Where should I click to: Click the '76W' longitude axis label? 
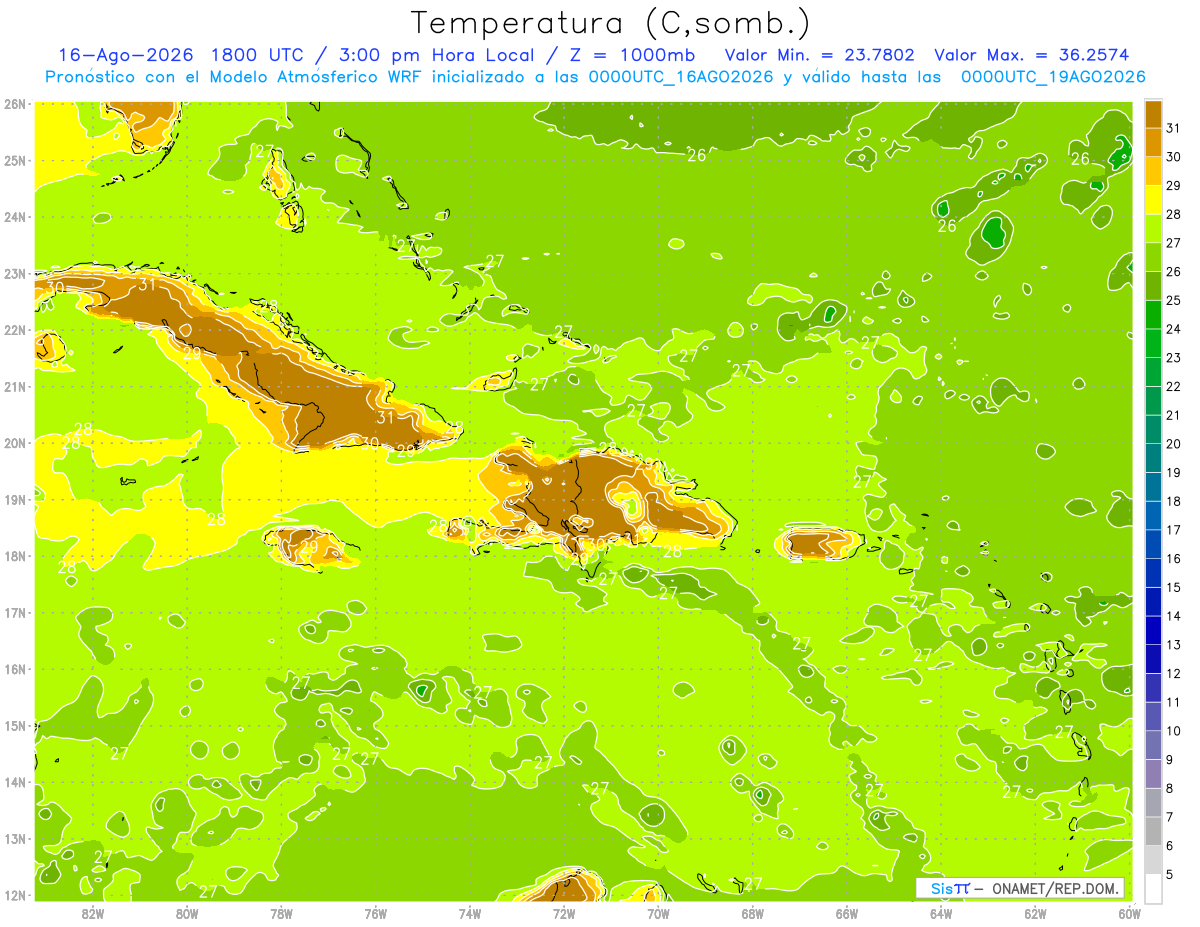(x=375, y=913)
